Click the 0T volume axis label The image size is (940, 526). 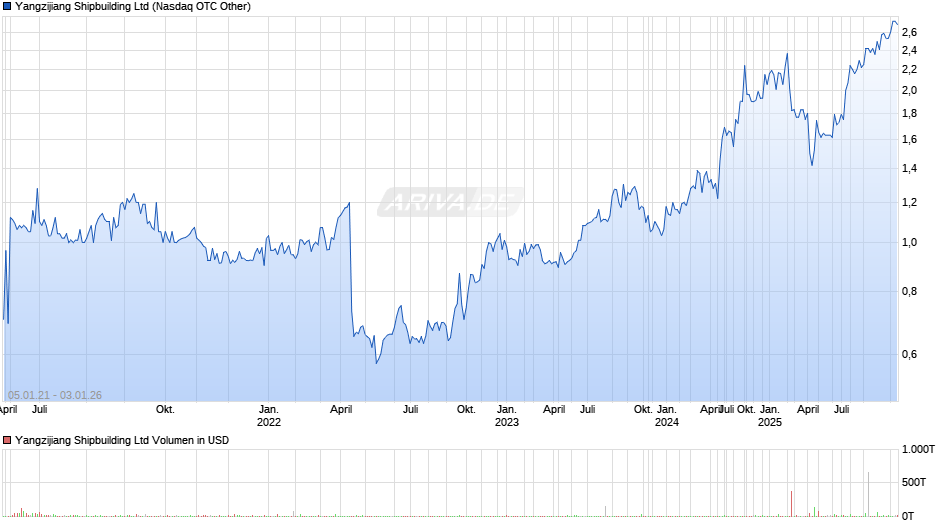tap(908, 516)
